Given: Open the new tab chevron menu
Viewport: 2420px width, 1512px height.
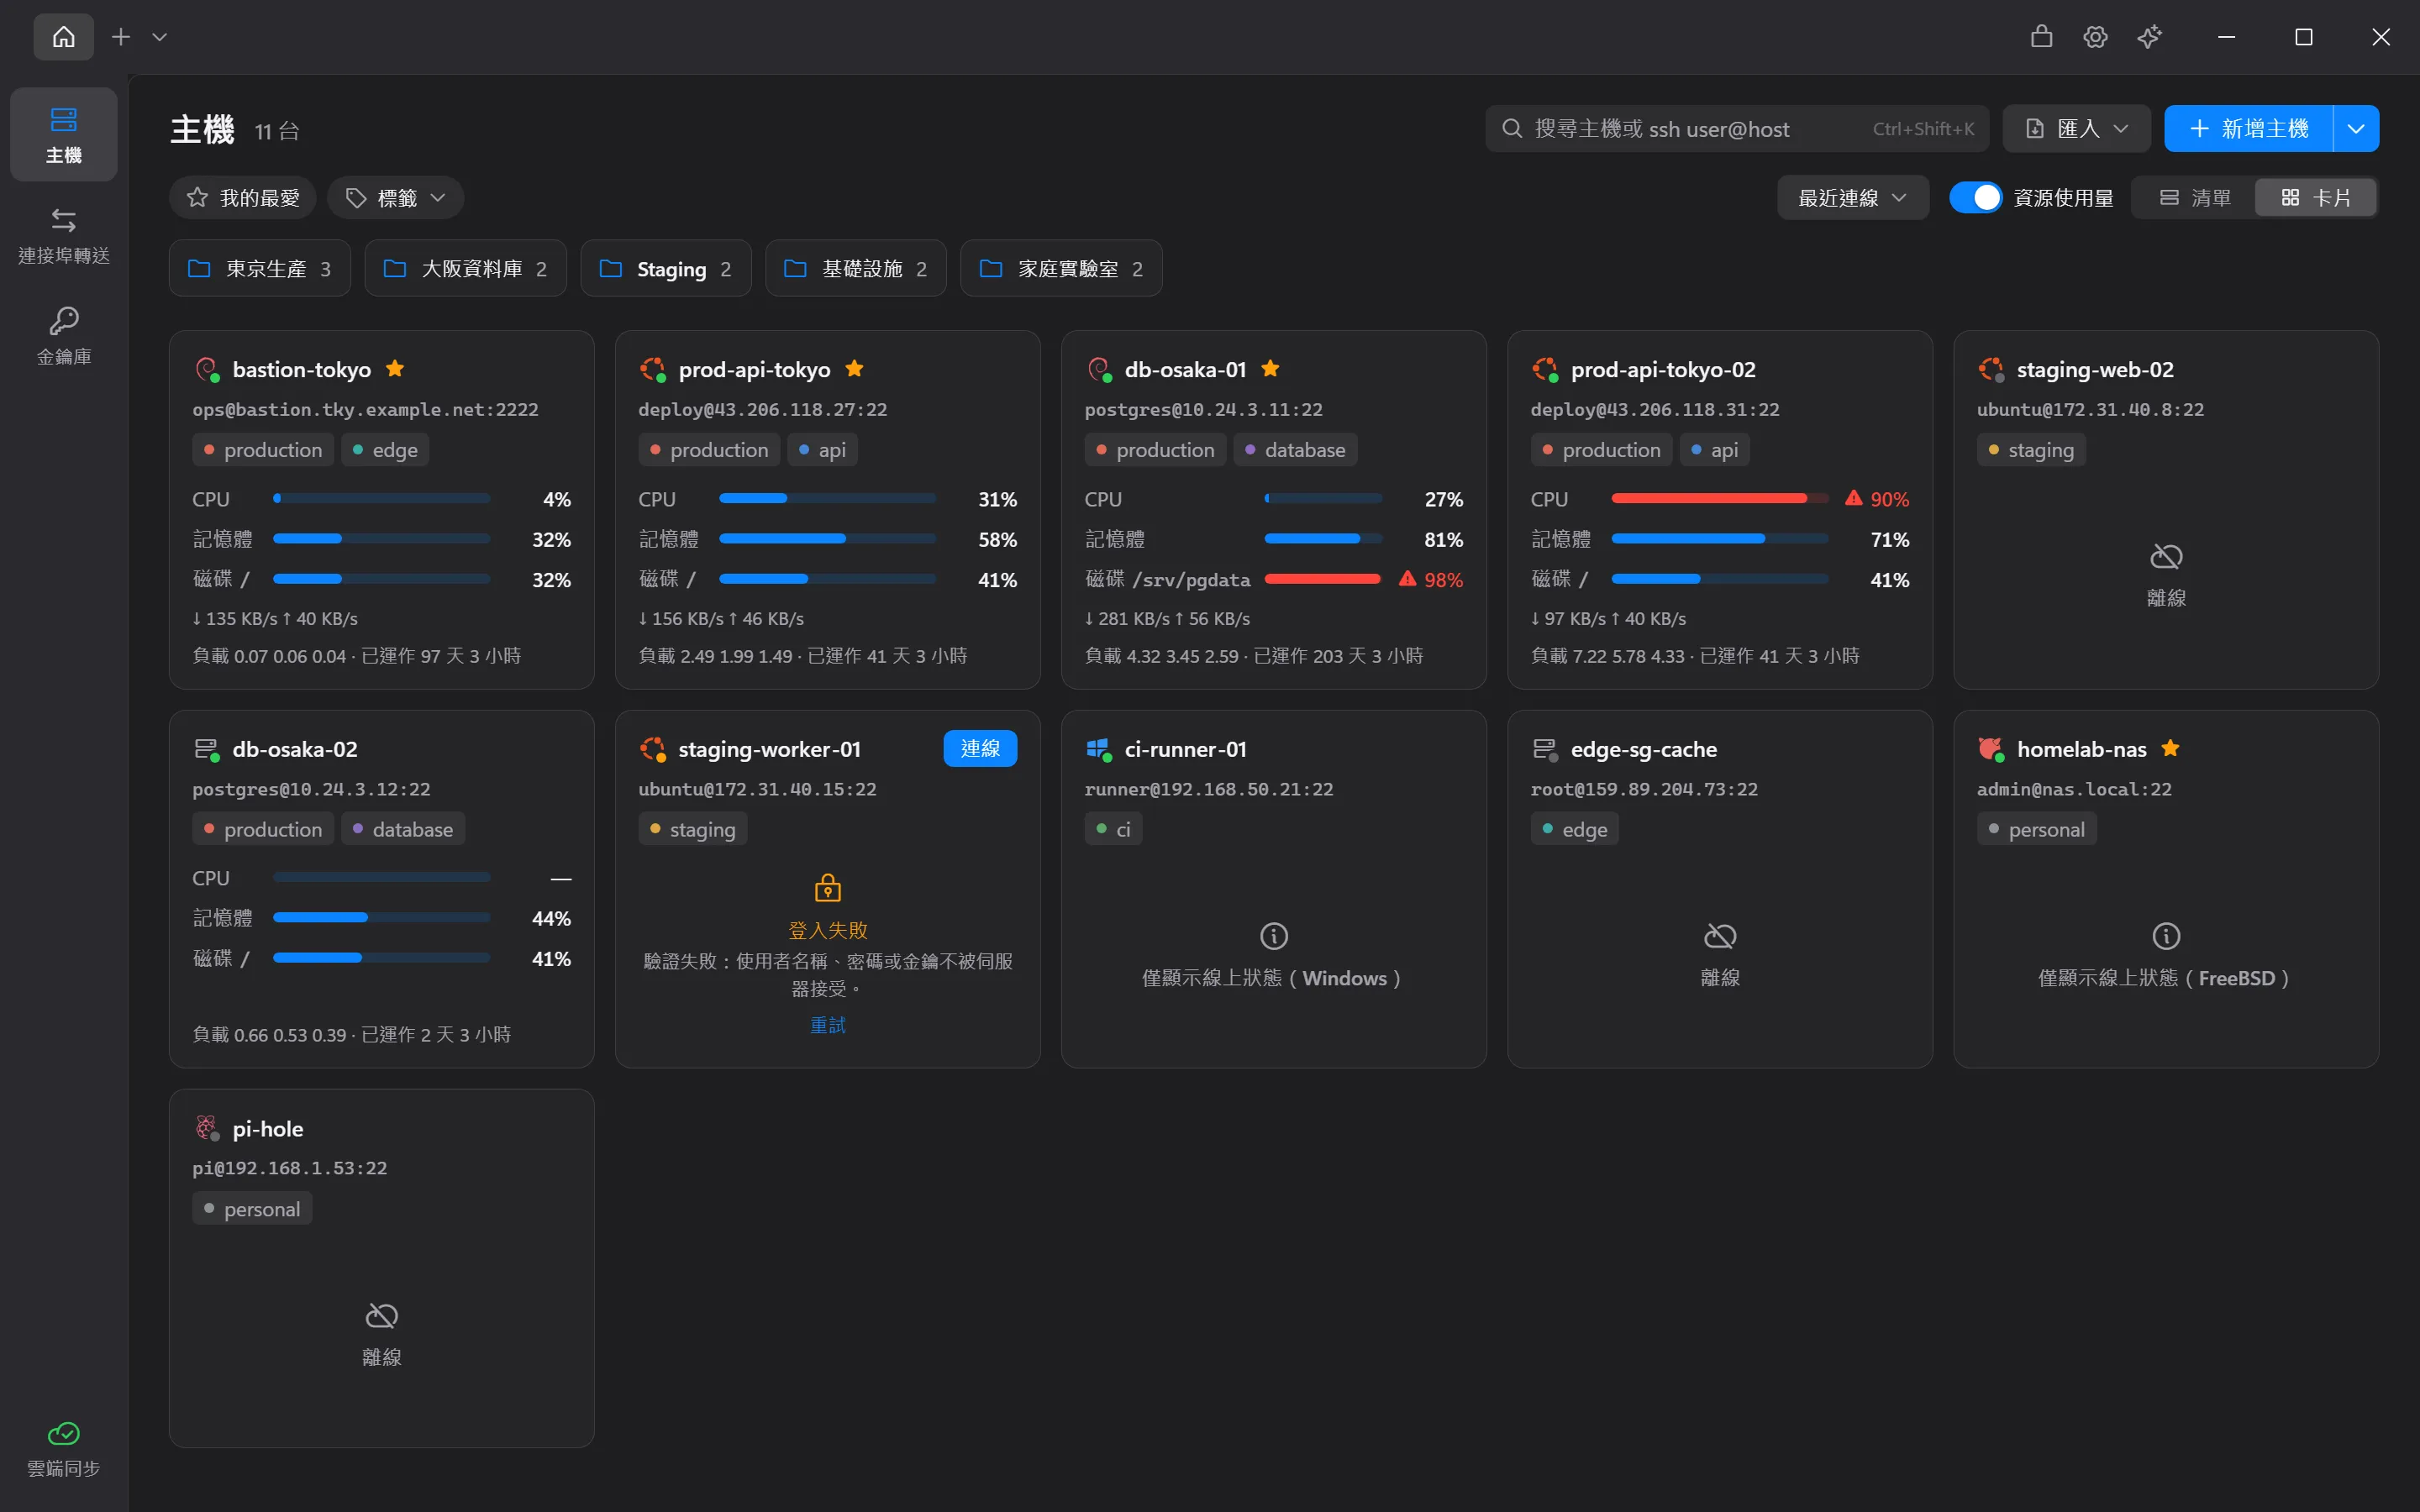Looking at the screenshot, I should coord(159,37).
